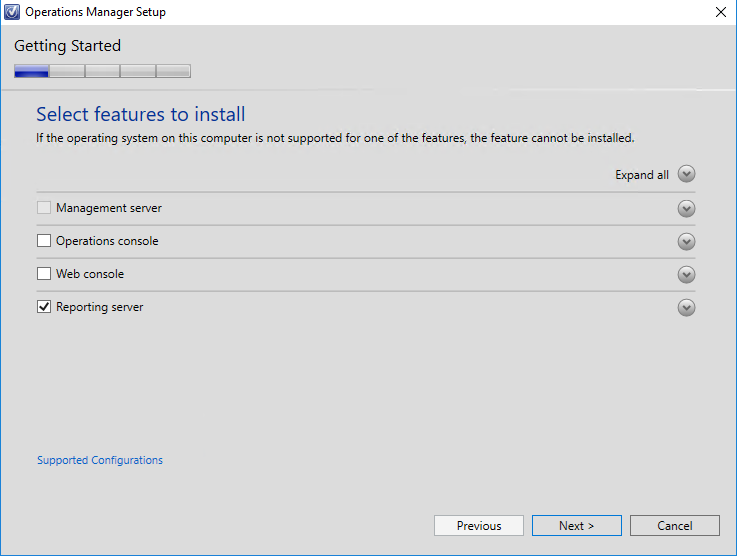Expand Management server details chevron
This screenshot has height=556, width=737.
pos(686,208)
